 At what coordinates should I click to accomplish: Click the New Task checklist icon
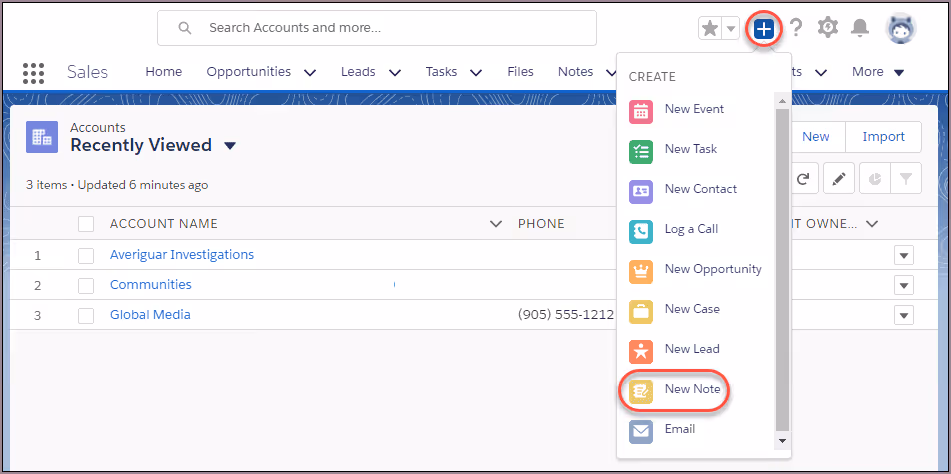pyautogui.click(x=641, y=152)
